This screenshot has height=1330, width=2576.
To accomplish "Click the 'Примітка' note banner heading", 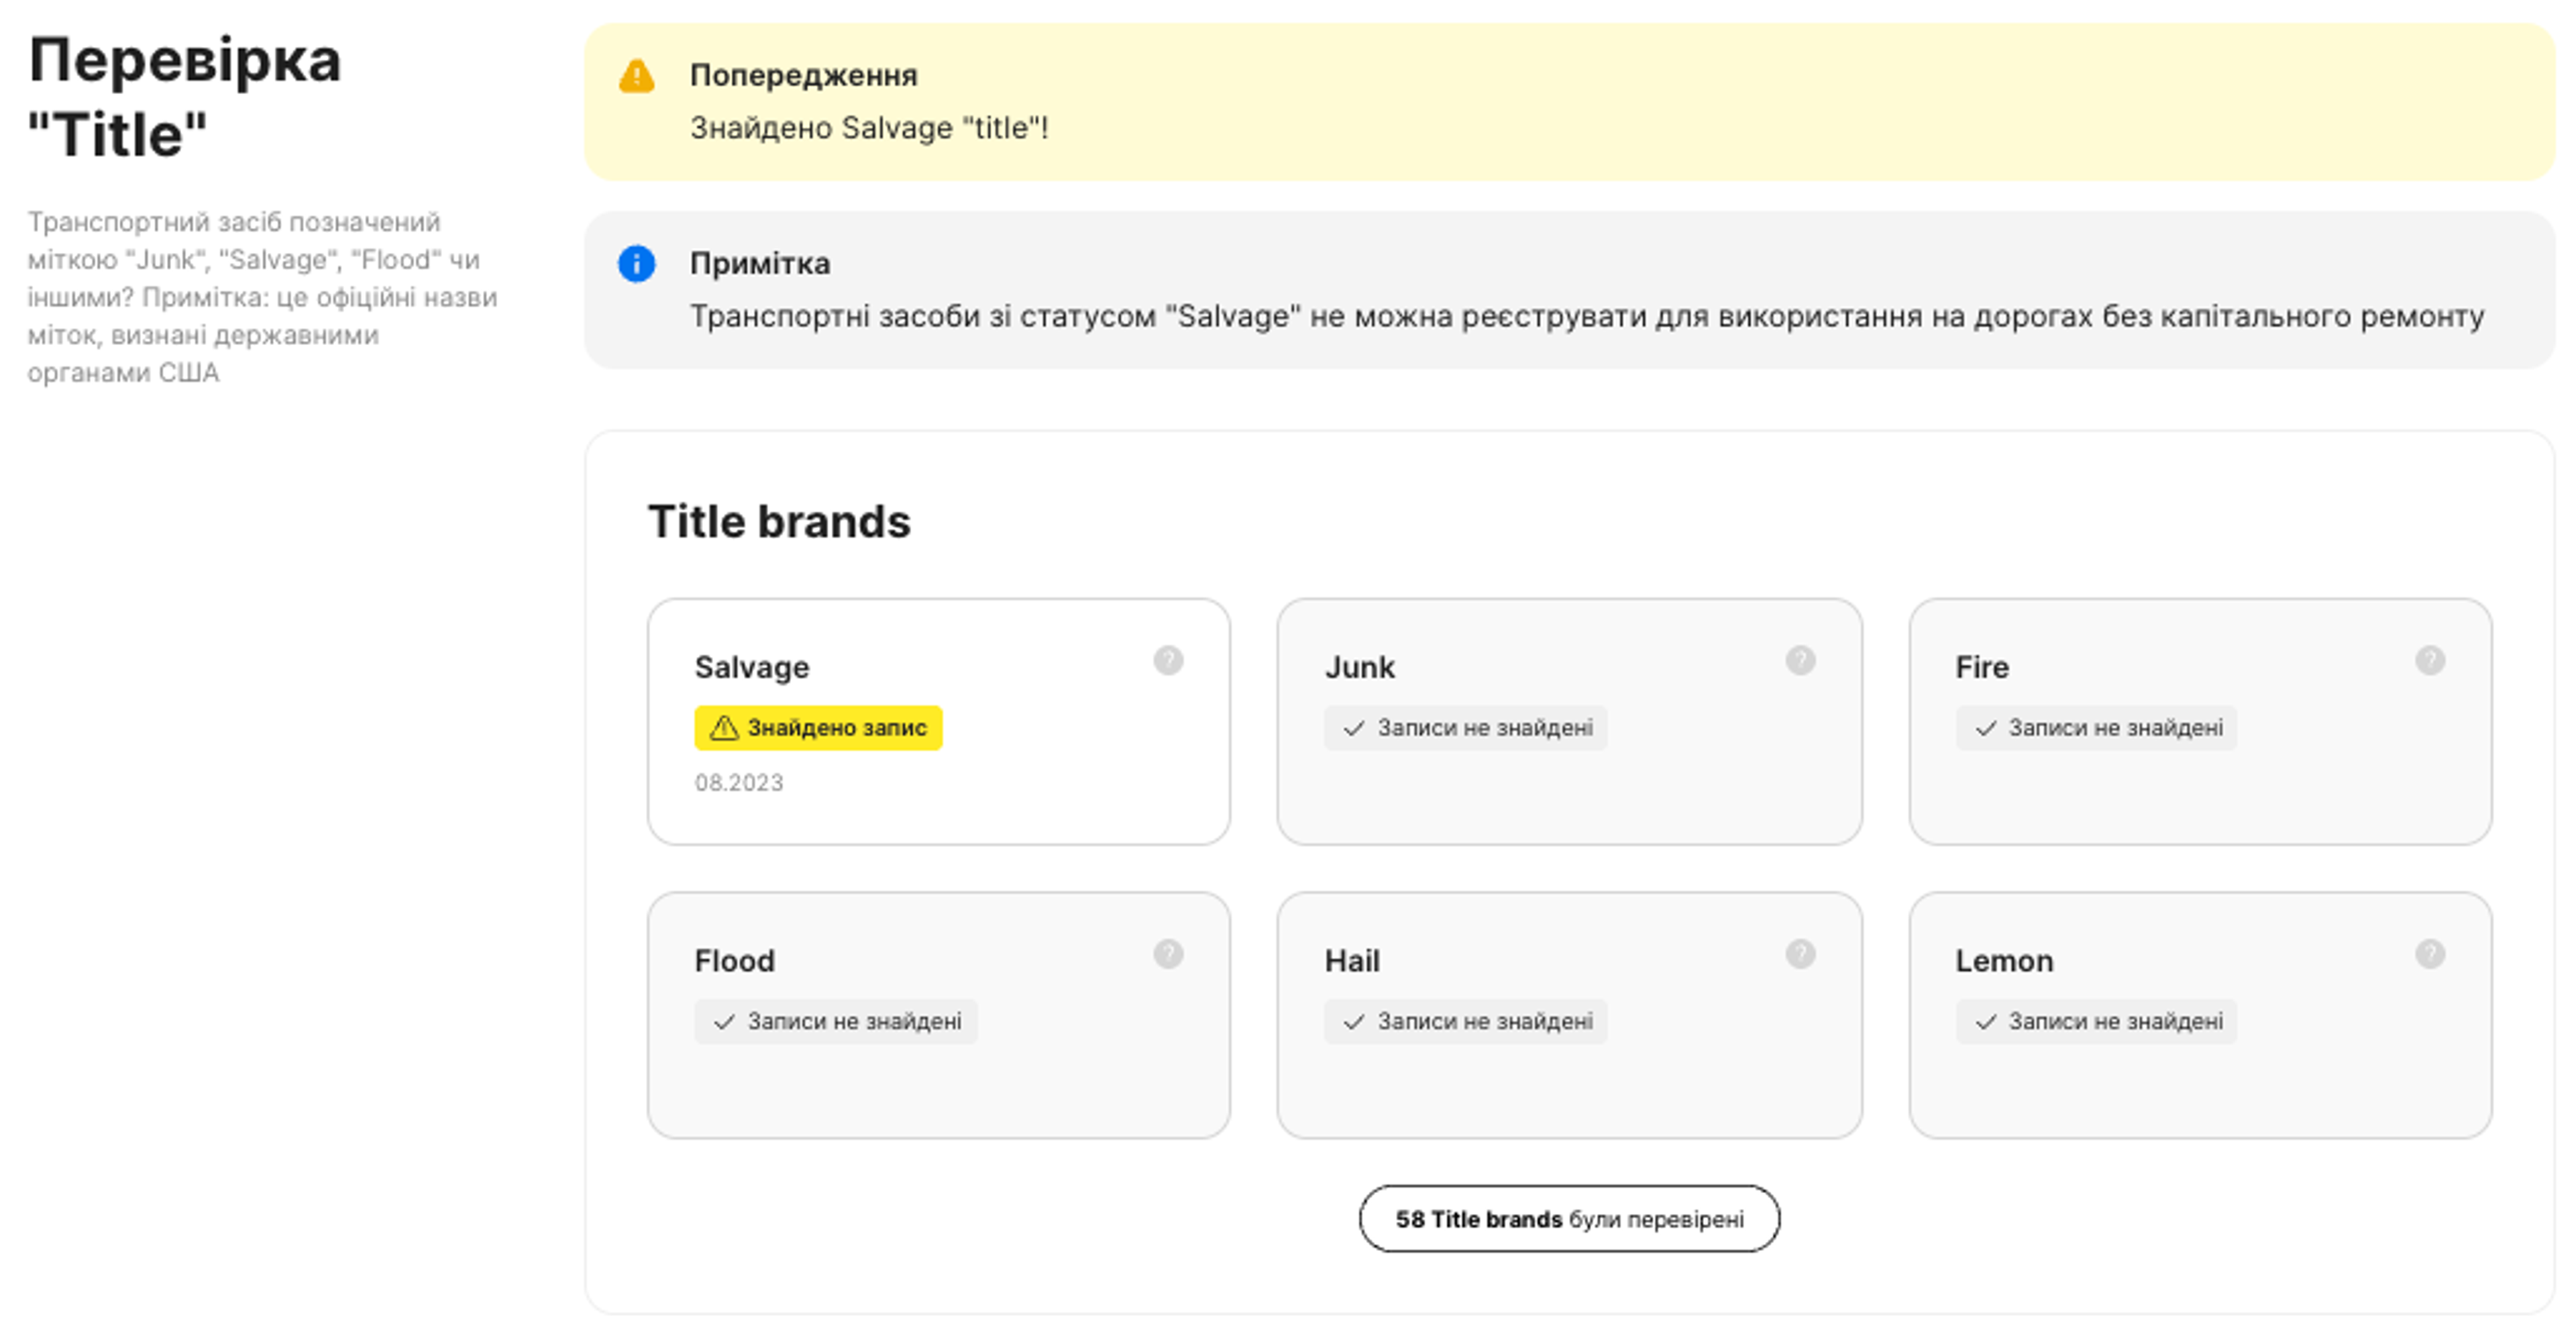I will click(x=760, y=264).
